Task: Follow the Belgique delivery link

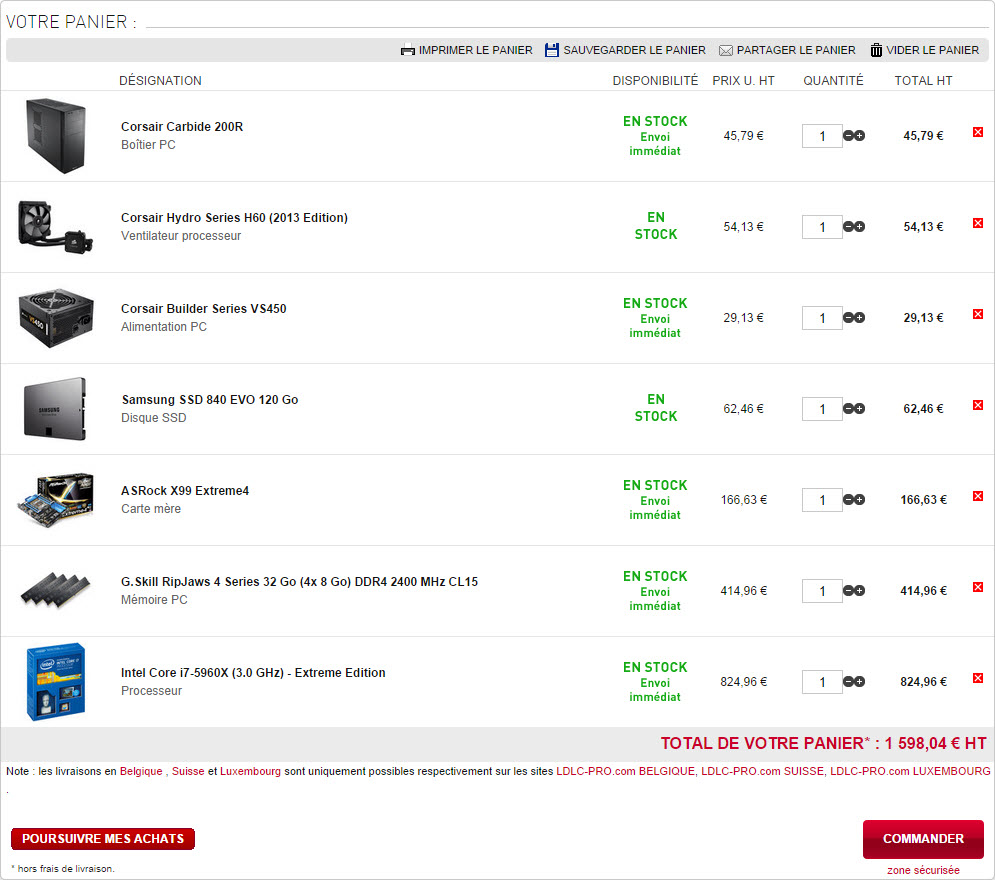Action: [141, 772]
